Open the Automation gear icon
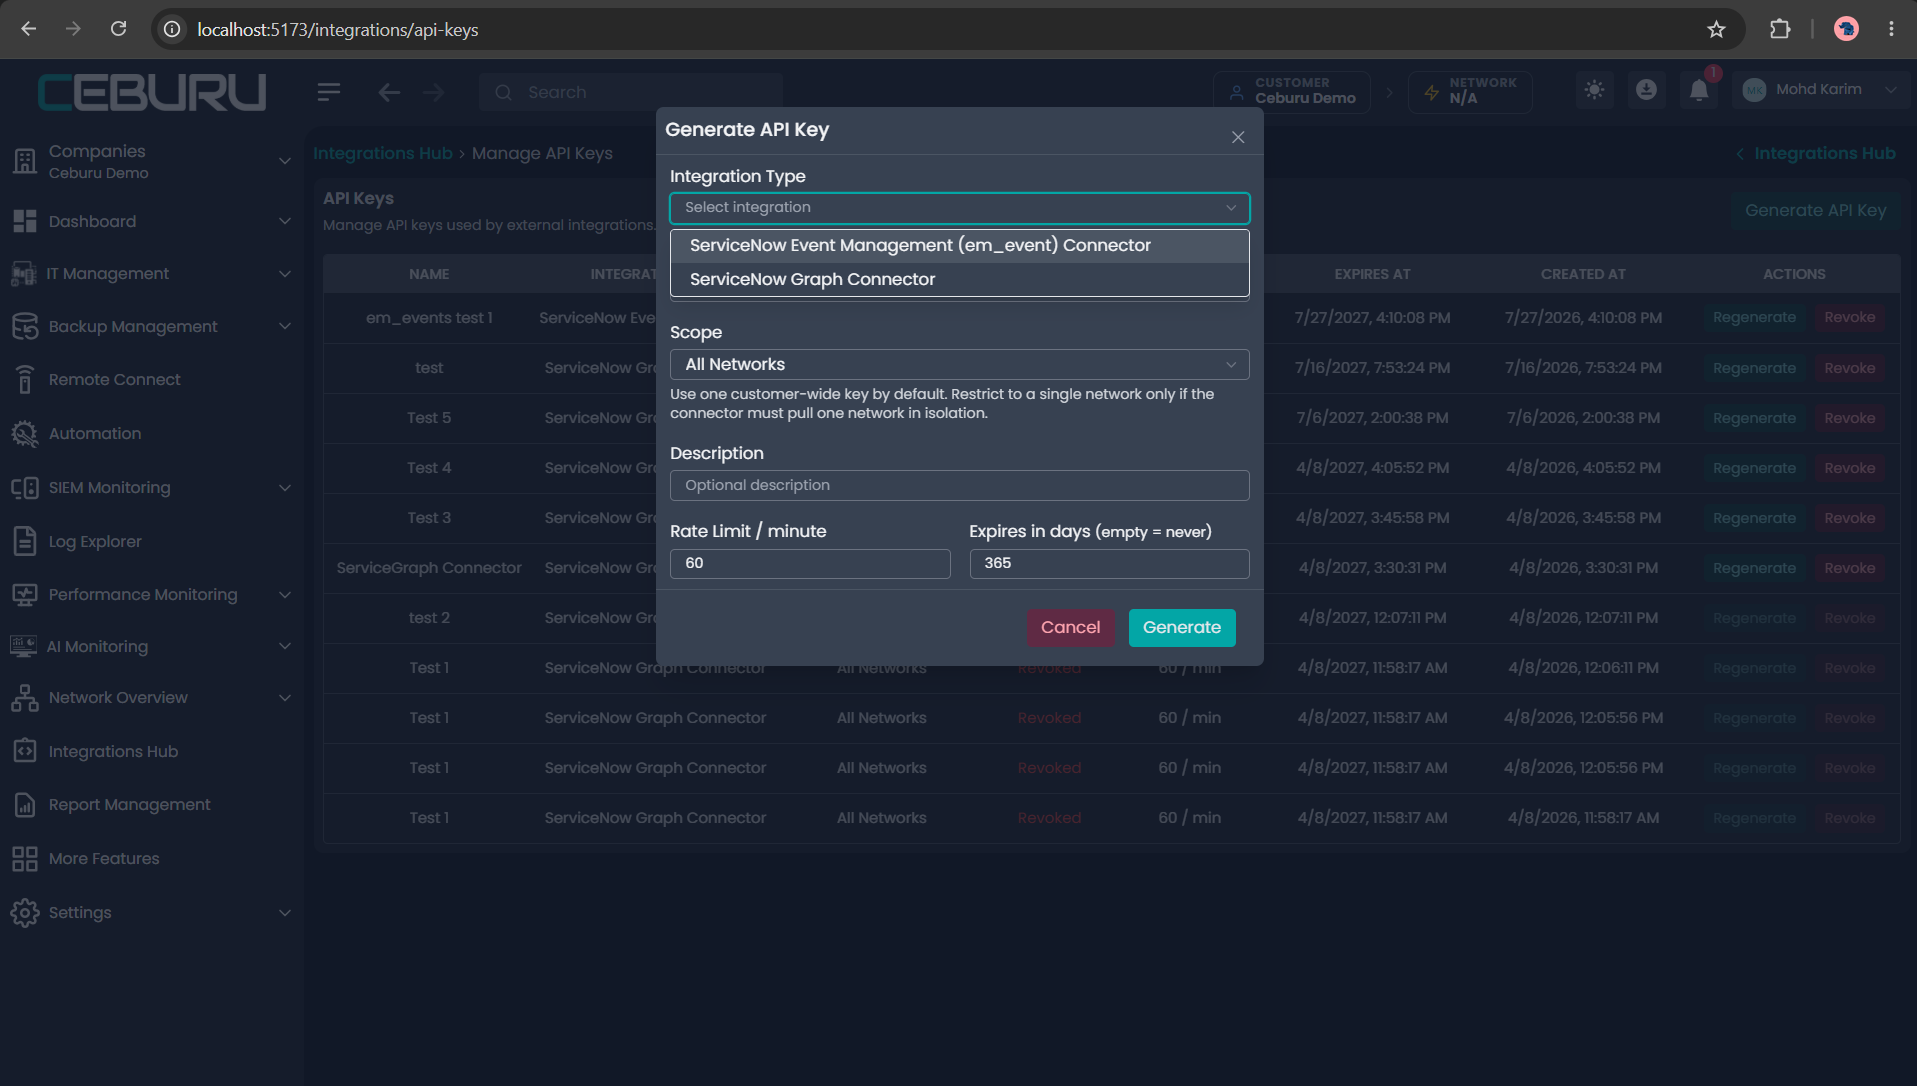 [x=25, y=433]
